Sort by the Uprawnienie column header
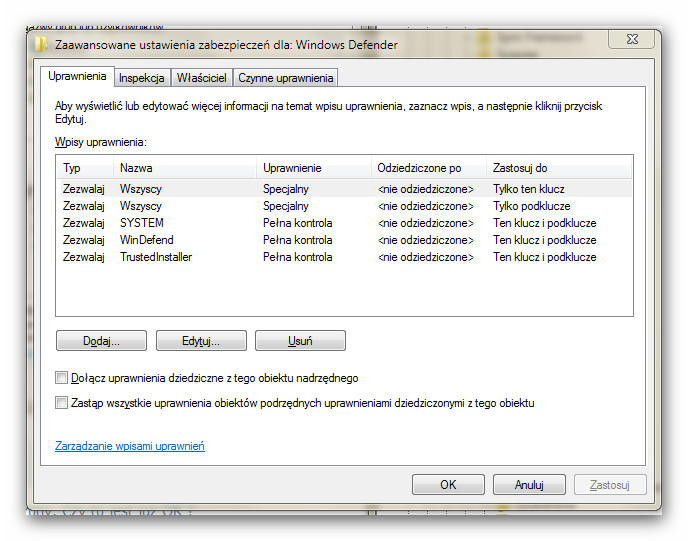The image size is (688, 541). pos(314,168)
